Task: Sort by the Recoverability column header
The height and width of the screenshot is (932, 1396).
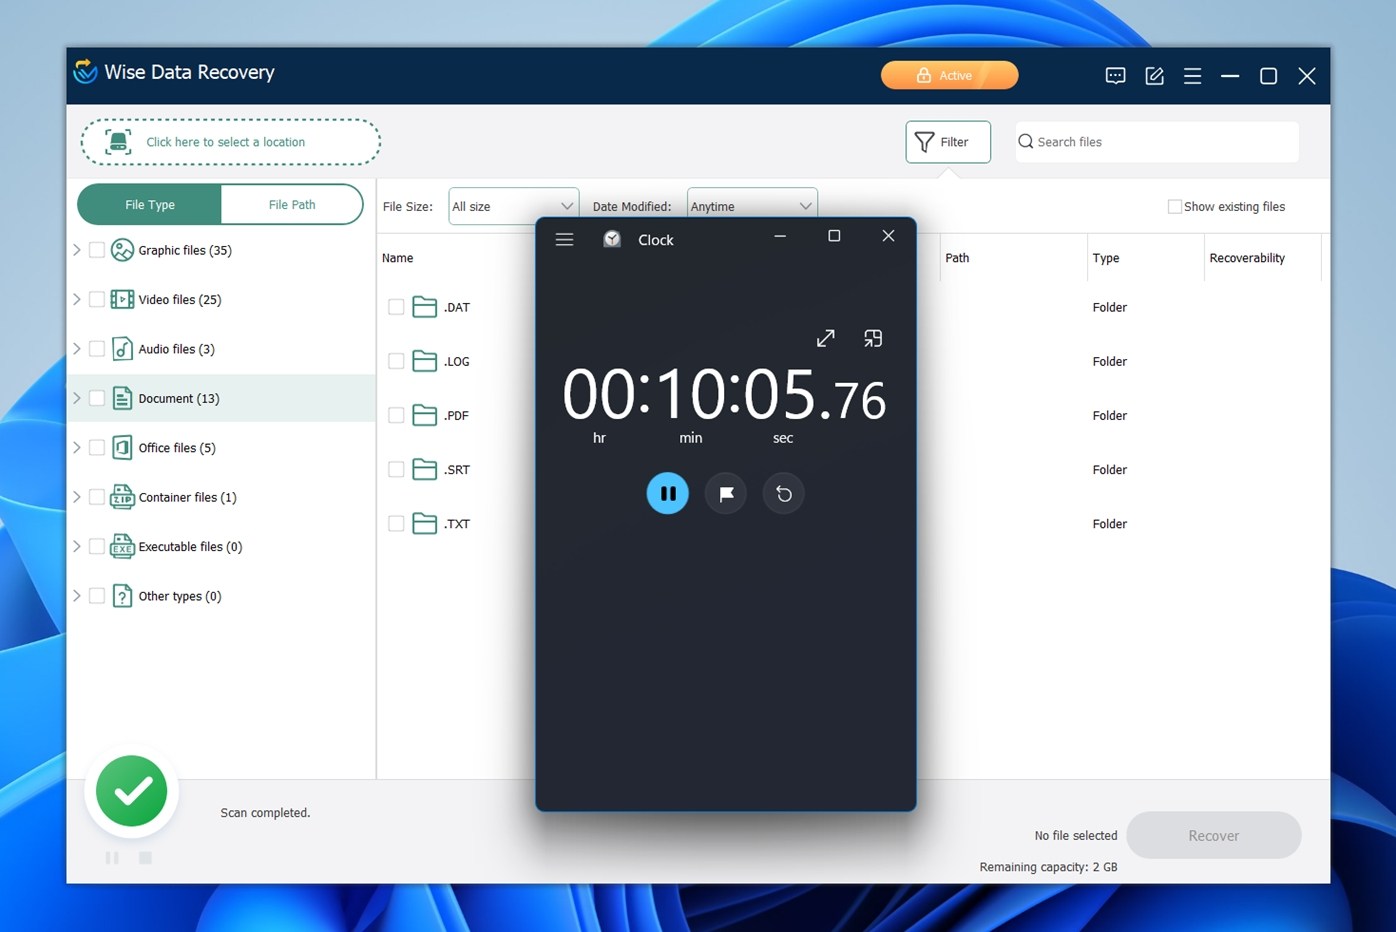Action: [1247, 258]
